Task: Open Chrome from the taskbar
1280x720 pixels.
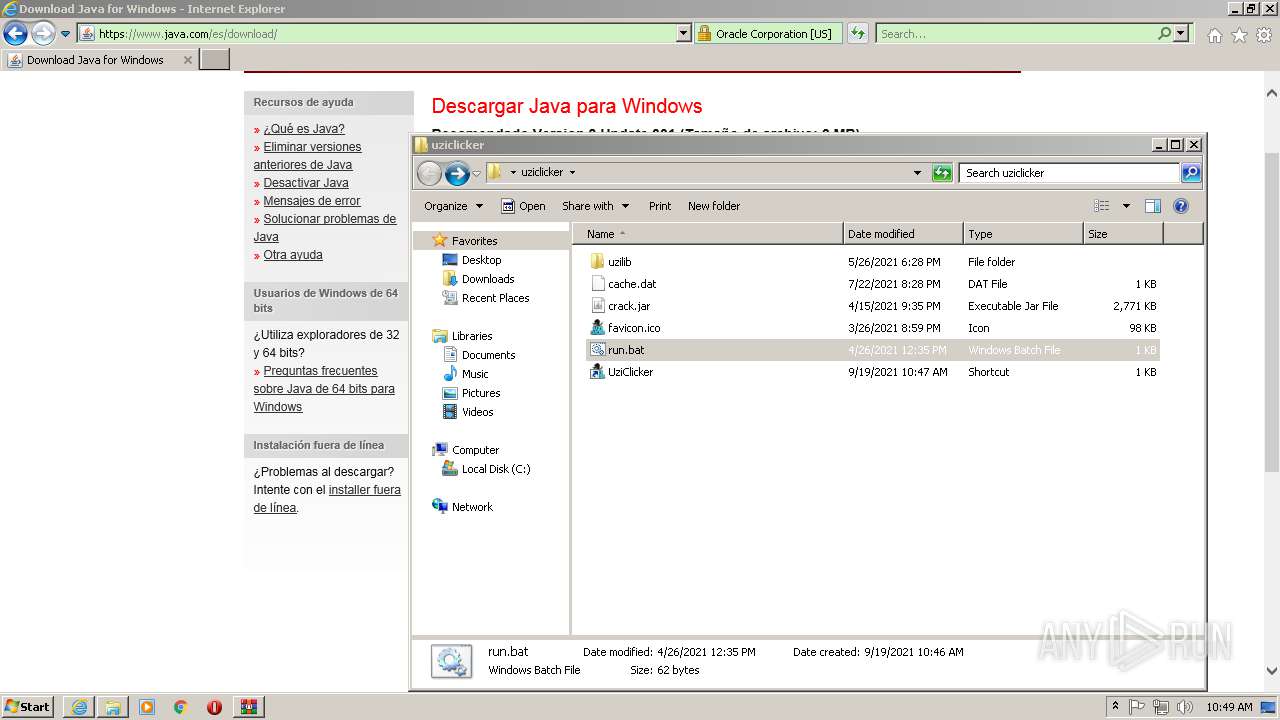Action: pyautogui.click(x=181, y=707)
